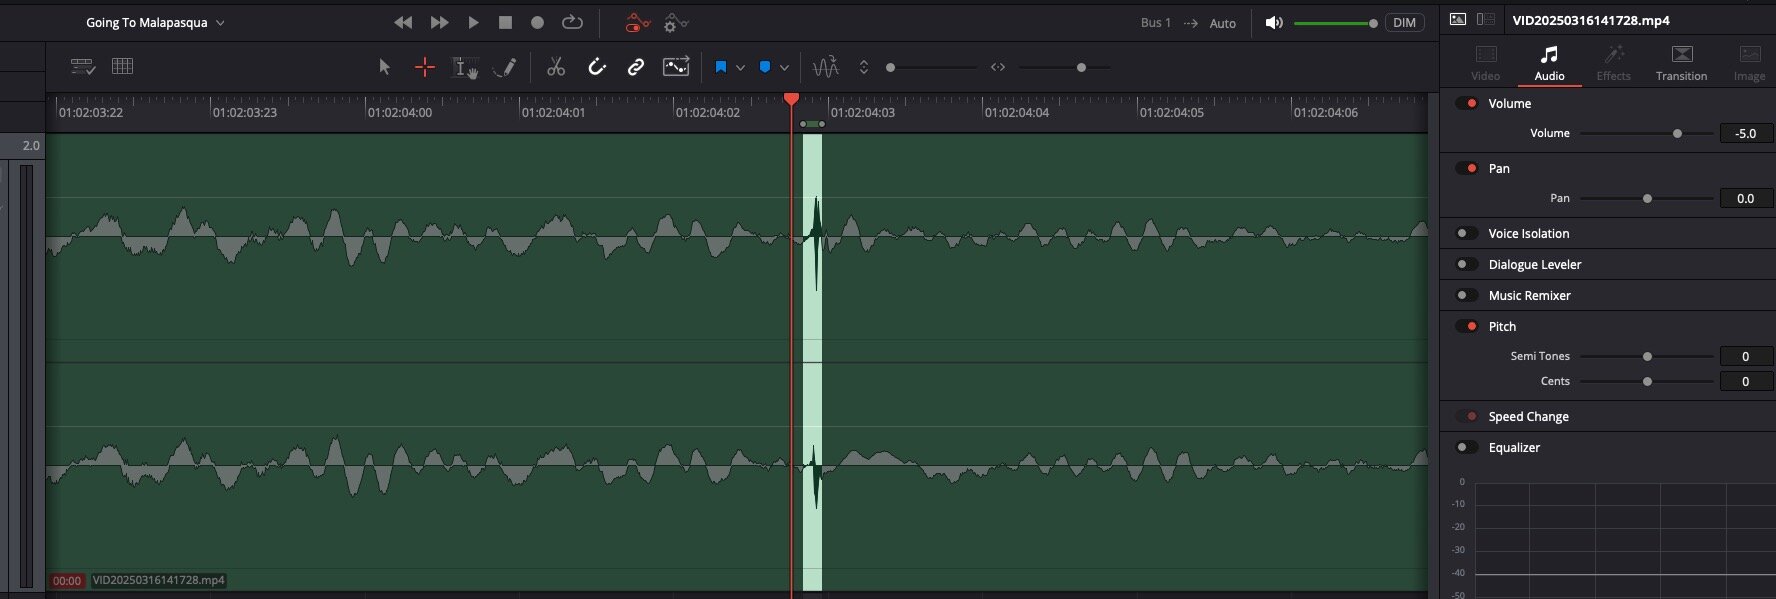
Task: Open the Bus 1 monitor source selector
Action: coord(1156,23)
